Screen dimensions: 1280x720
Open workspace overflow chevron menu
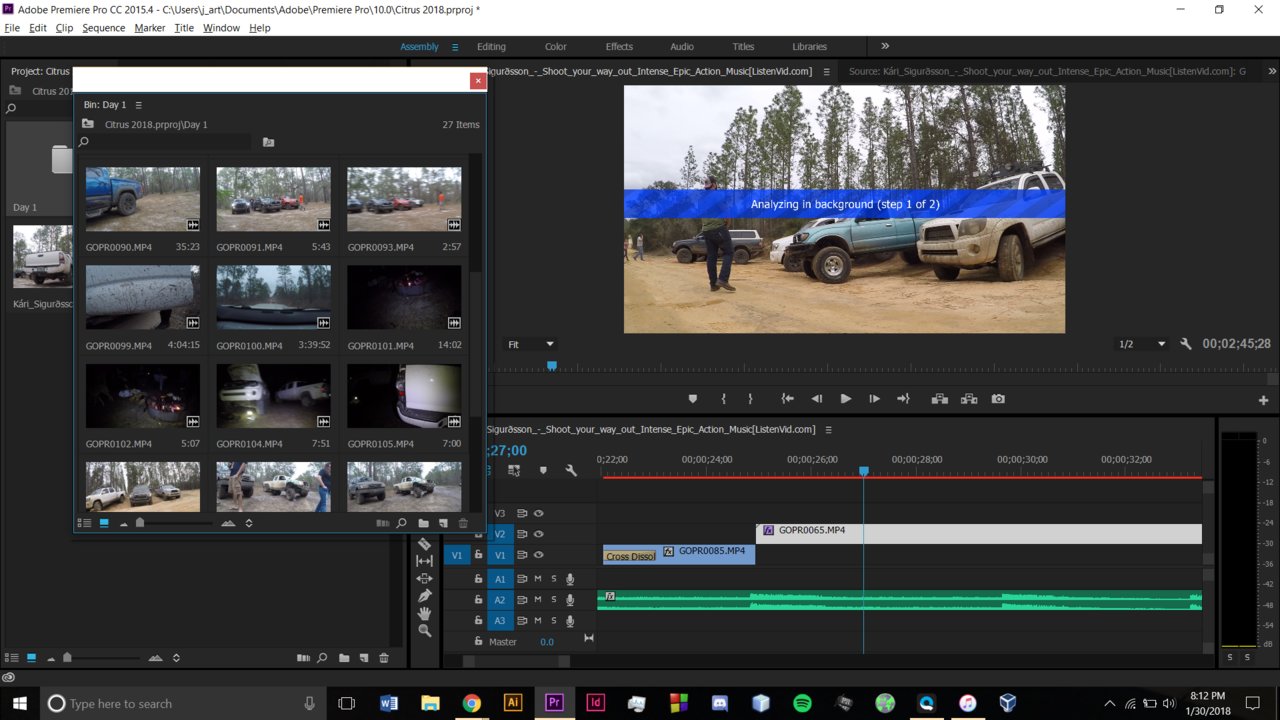[885, 46]
